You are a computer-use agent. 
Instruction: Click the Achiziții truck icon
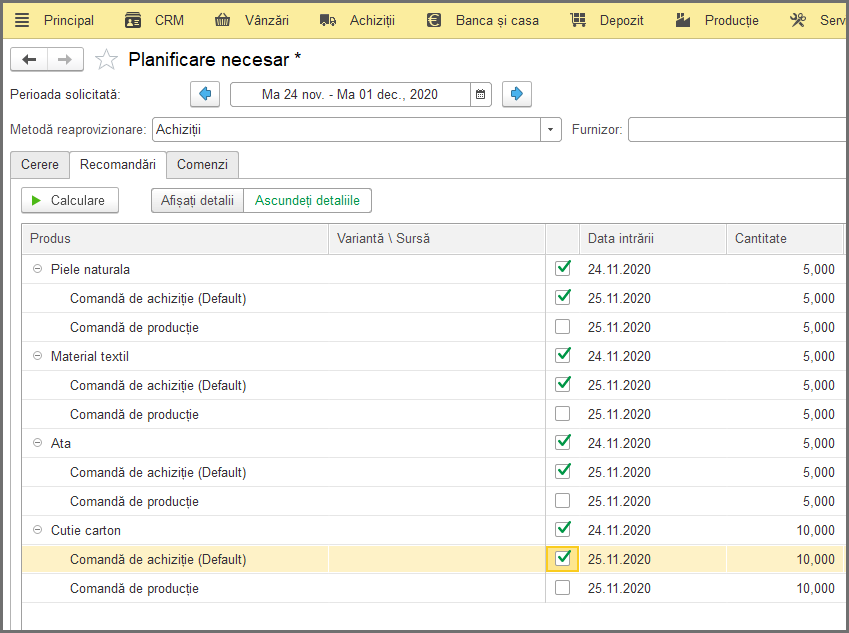(x=328, y=21)
